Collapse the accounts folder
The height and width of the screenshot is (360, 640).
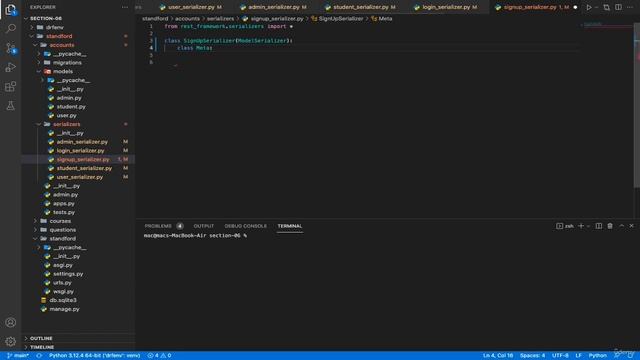(78, 45)
